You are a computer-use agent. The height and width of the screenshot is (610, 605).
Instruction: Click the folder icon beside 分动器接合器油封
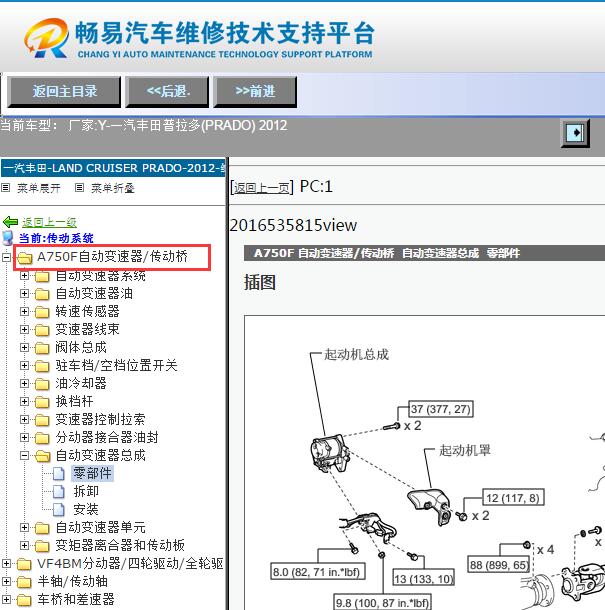coord(42,438)
